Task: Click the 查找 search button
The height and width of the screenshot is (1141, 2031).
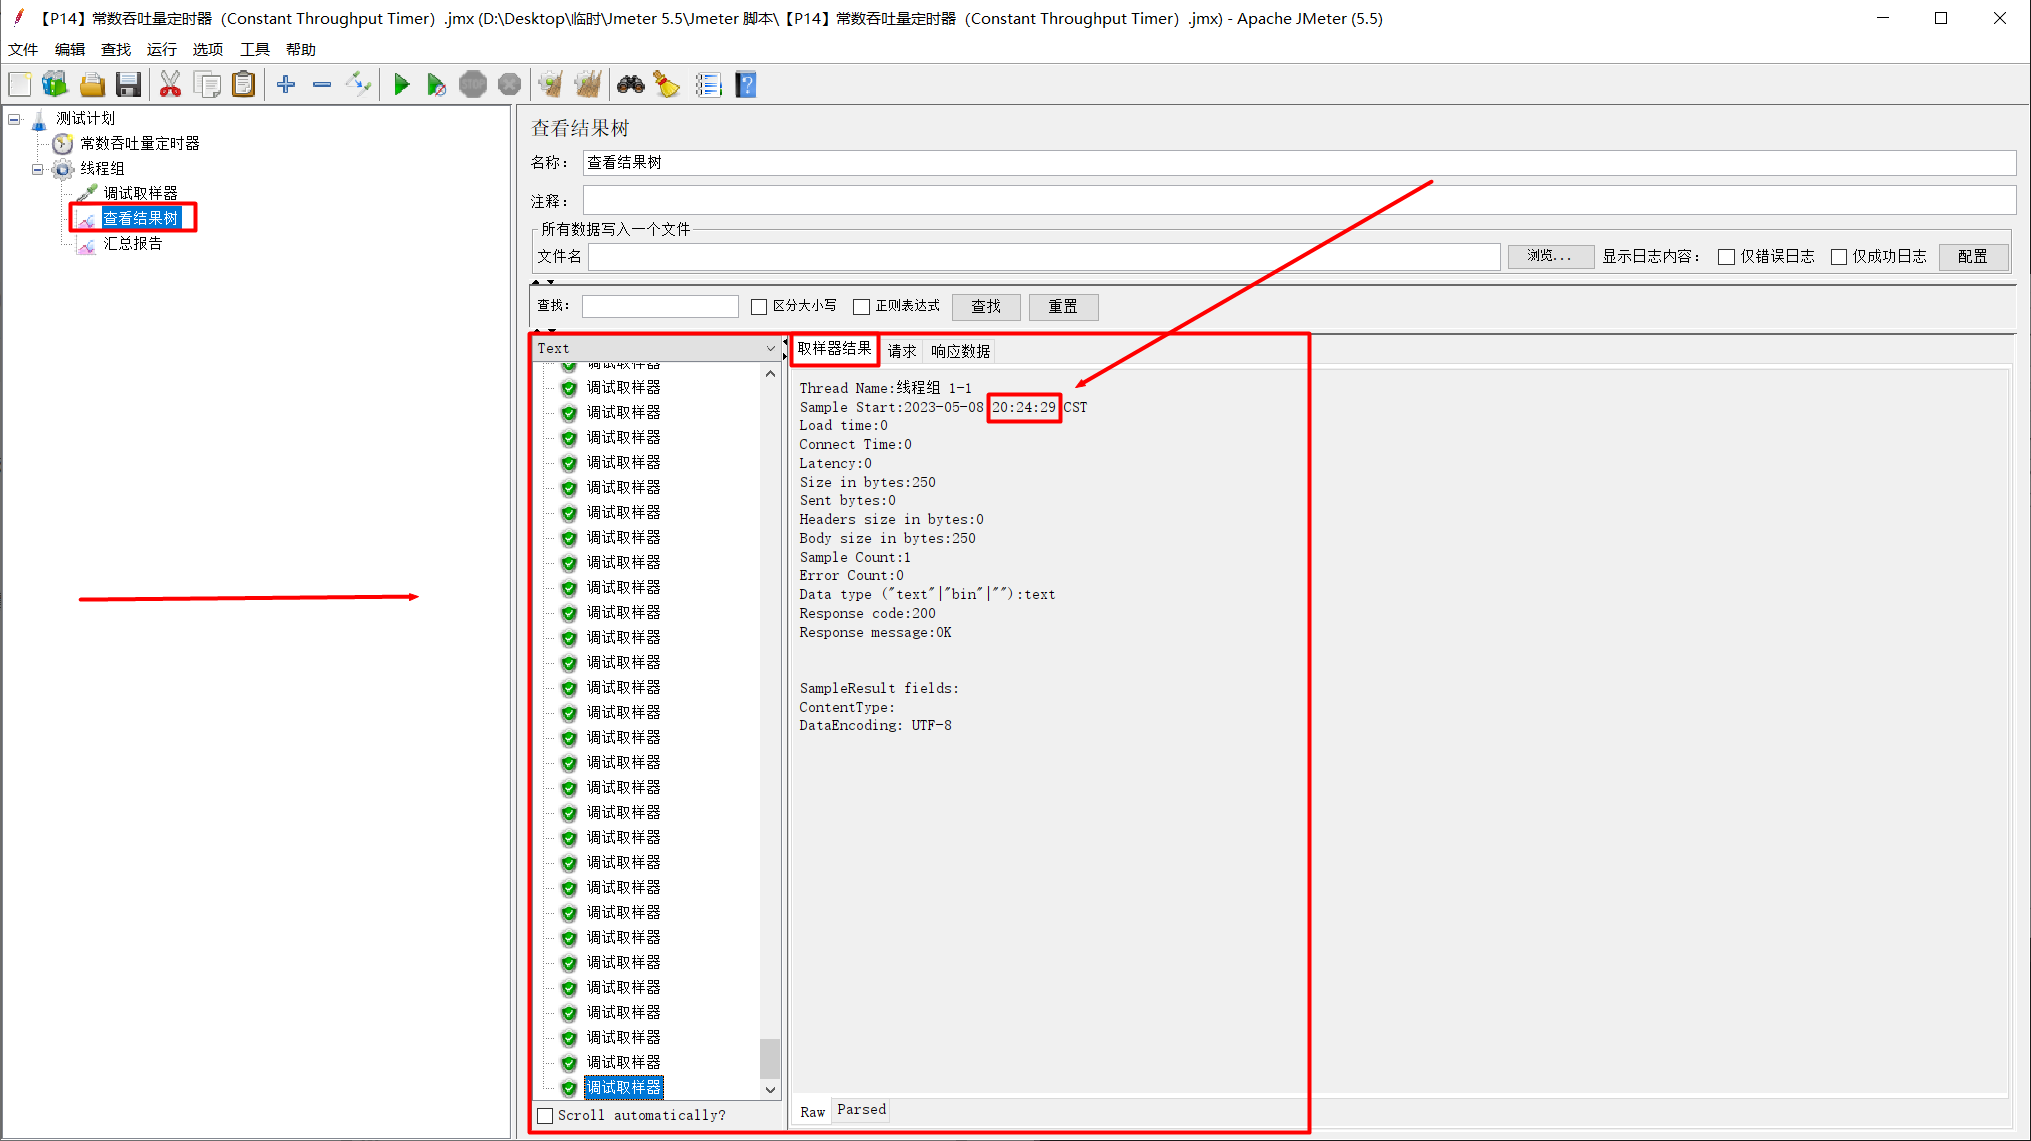Action: click(986, 307)
